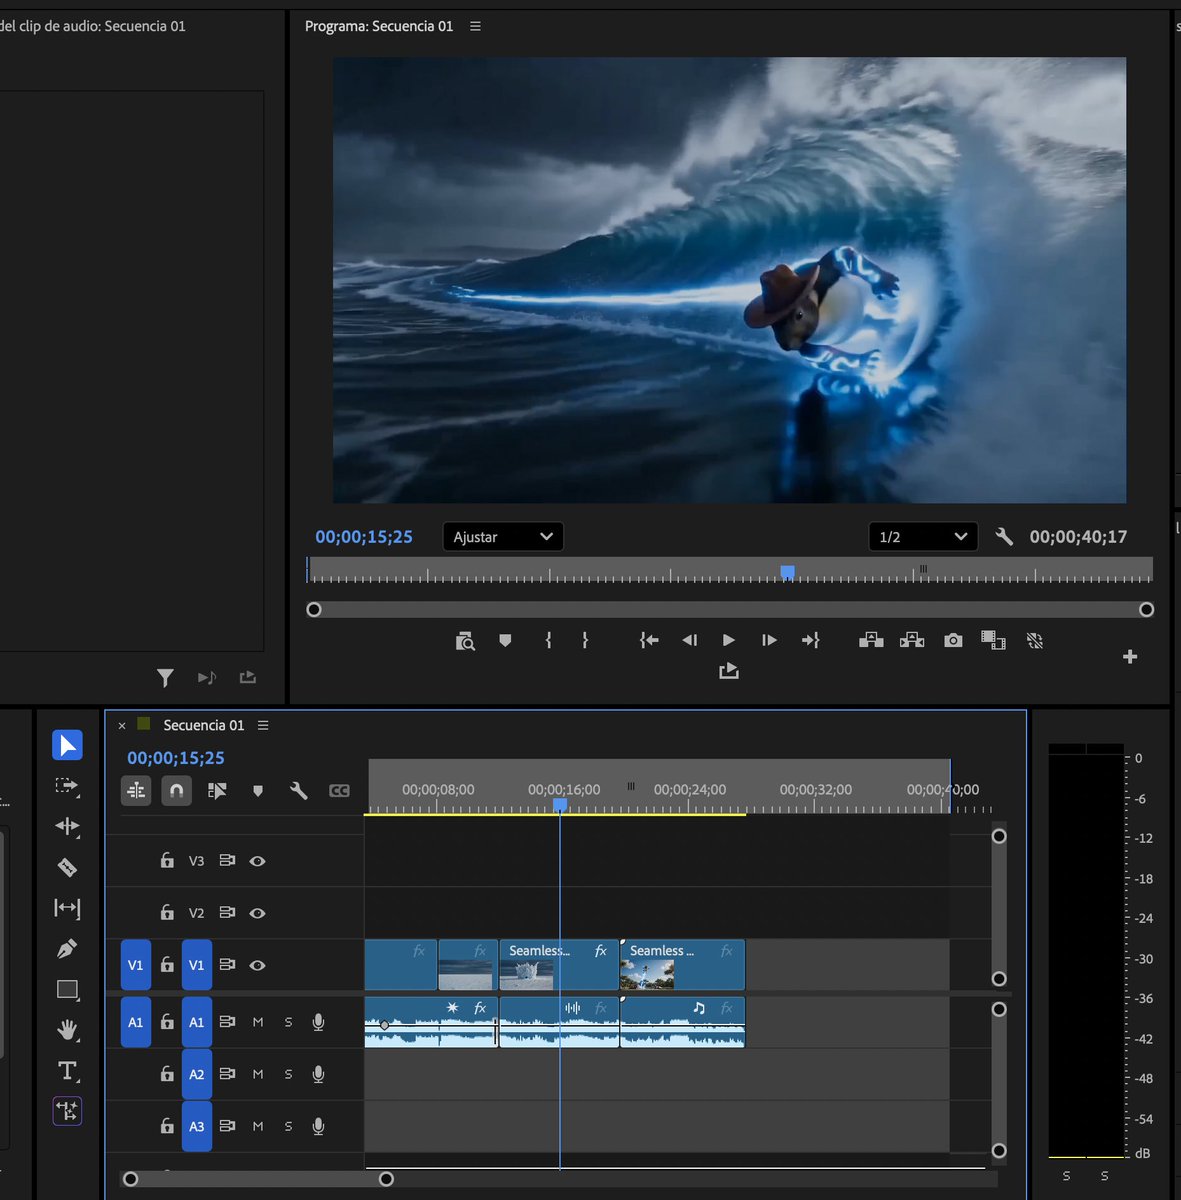Select the Secuencia 01 timeline tab
This screenshot has height=1200, width=1181.
[x=203, y=725]
